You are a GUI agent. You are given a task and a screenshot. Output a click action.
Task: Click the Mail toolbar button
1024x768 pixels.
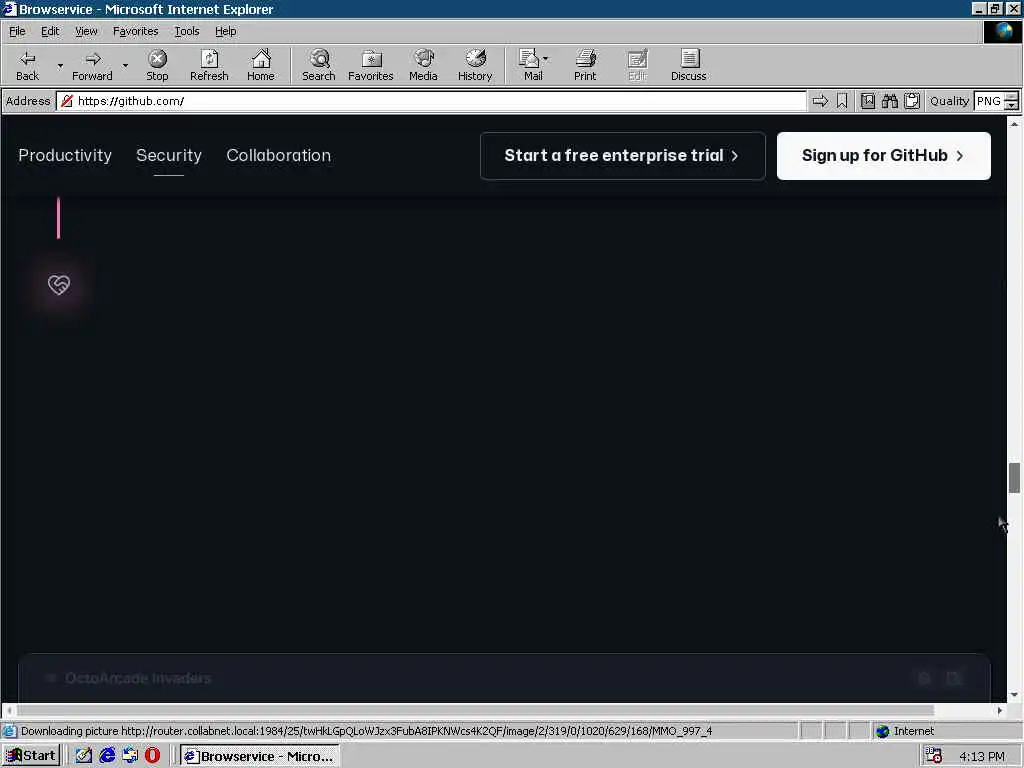[530, 65]
